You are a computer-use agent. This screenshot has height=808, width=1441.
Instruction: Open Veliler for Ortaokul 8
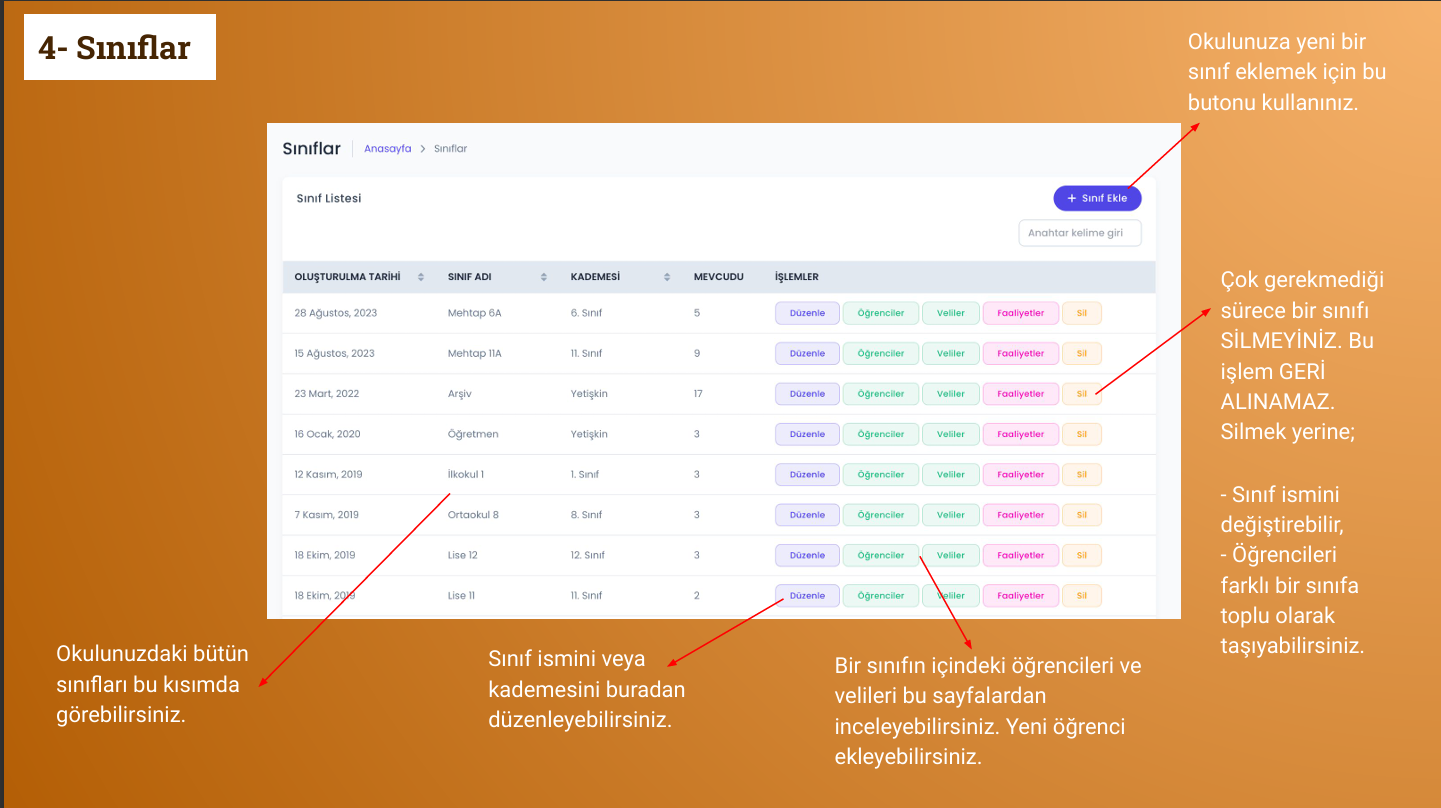click(951, 515)
